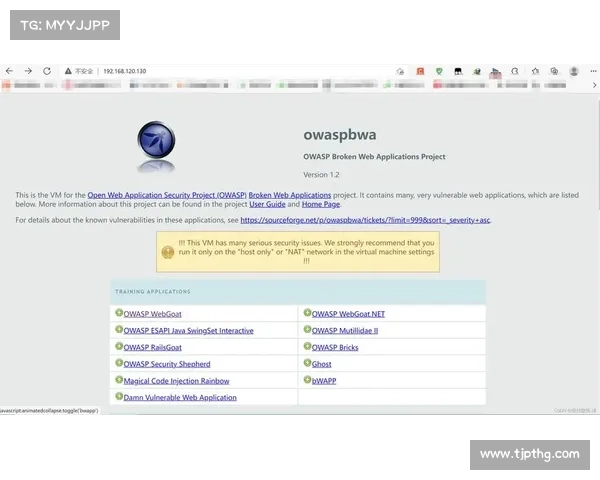Open the browser extension left of the flag extension
This screenshot has width=600, height=480.
coord(477,71)
